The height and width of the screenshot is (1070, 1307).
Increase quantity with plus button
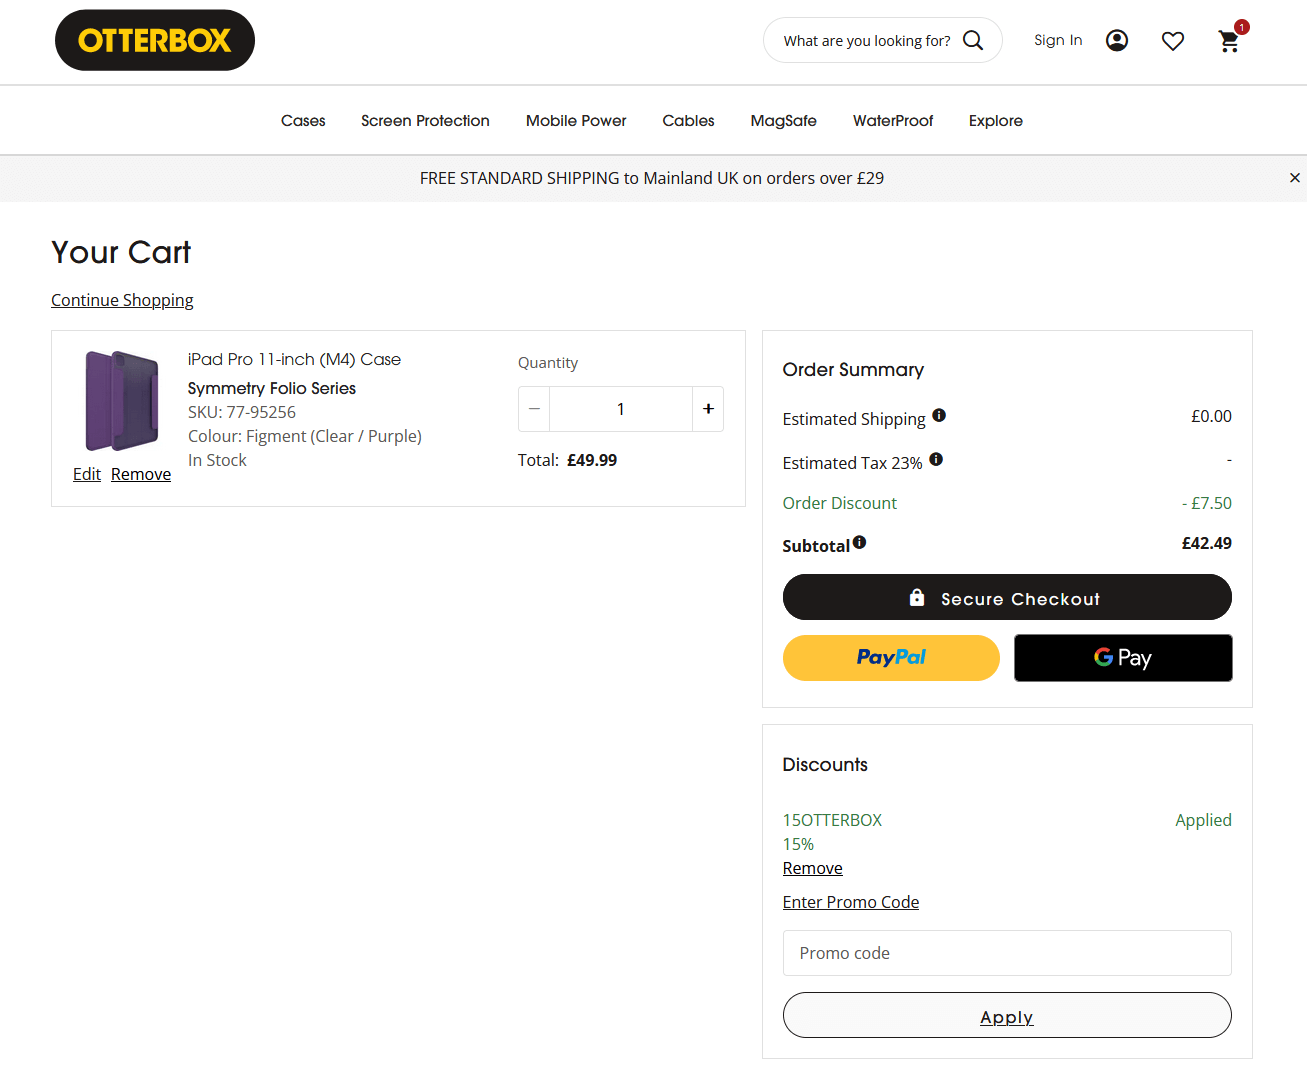708,409
